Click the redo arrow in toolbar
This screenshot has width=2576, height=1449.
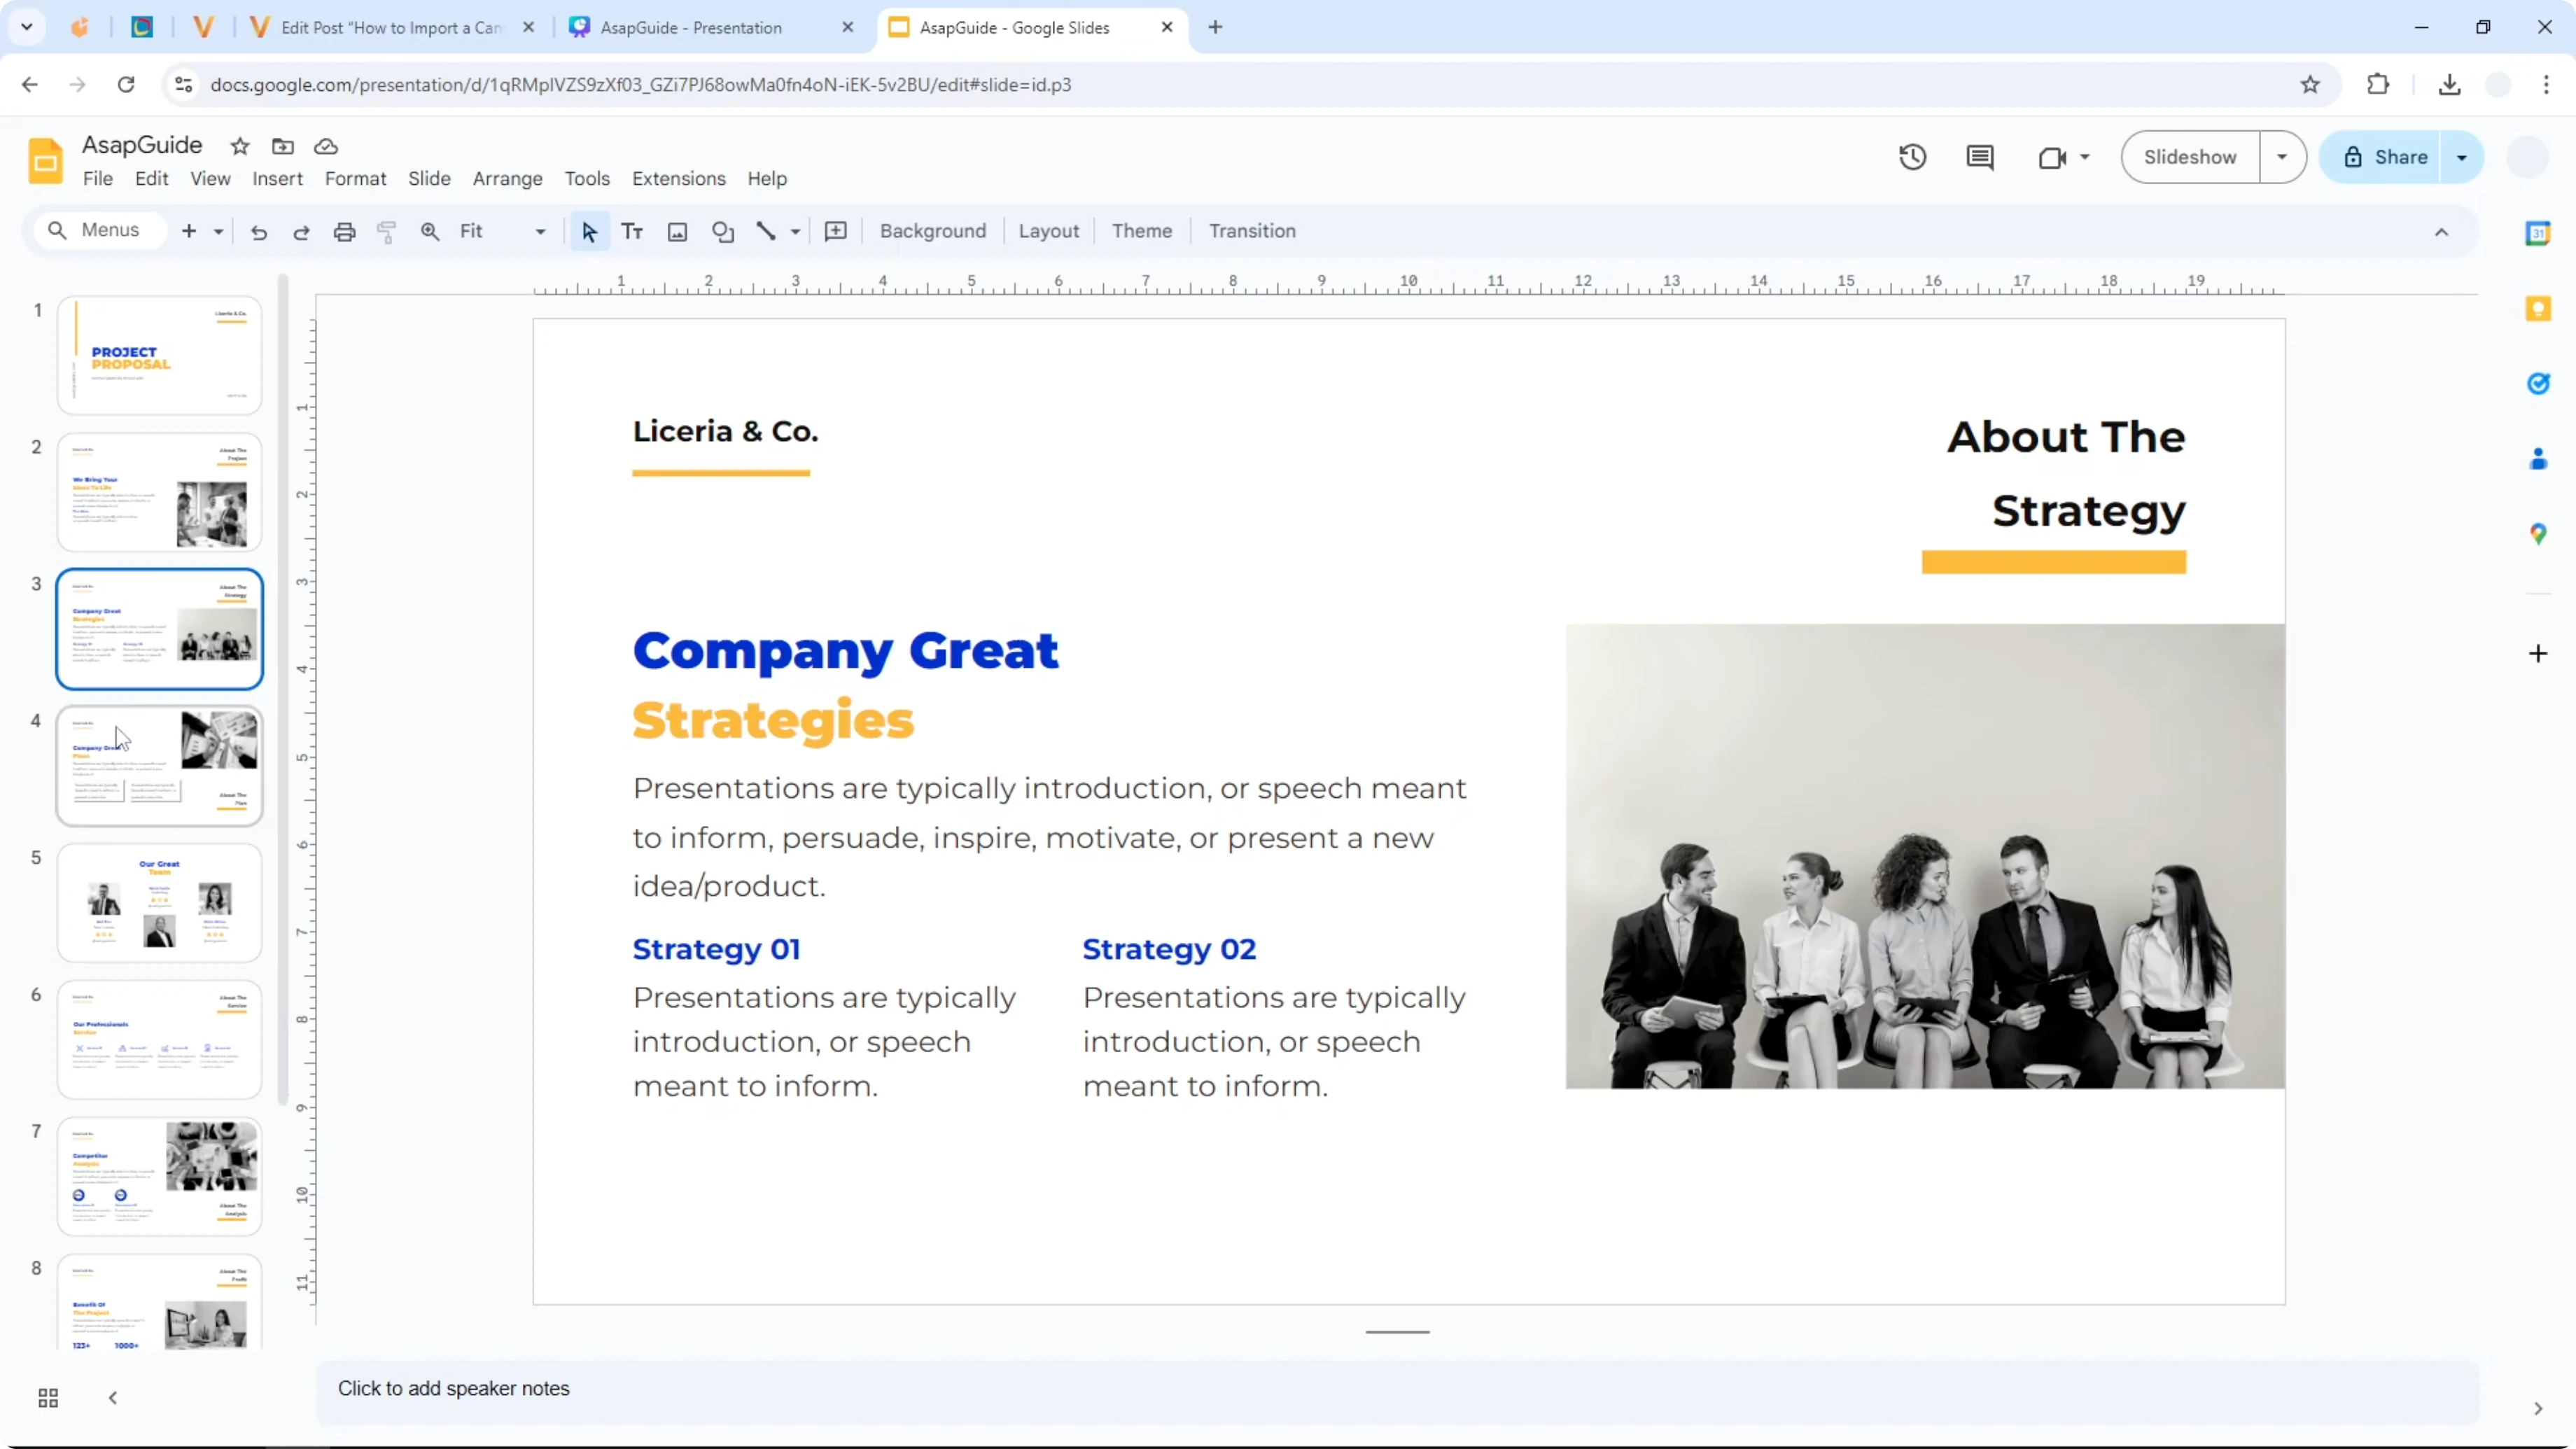(x=301, y=232)
